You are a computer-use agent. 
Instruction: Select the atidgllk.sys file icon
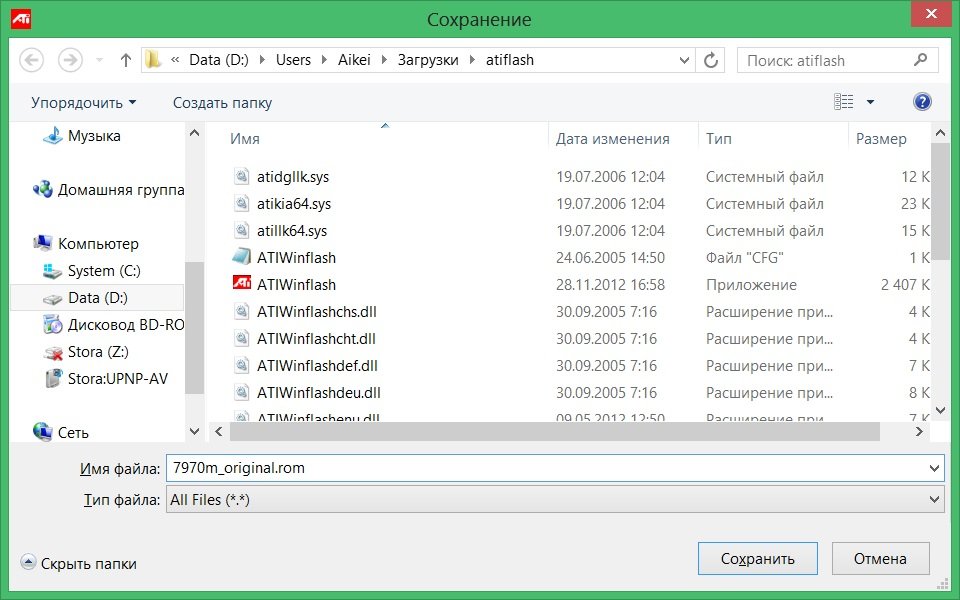coord(242,176)
